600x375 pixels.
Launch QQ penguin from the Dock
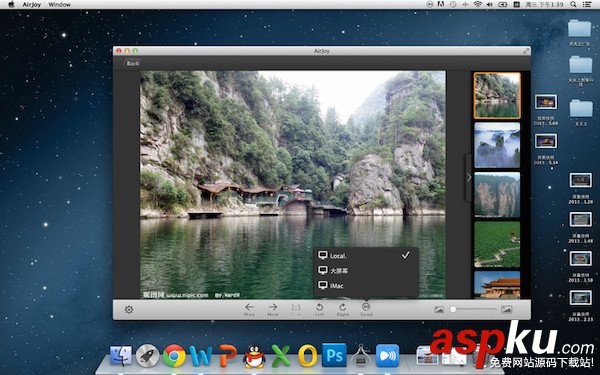pyautogui.click(x=254, y=356)
